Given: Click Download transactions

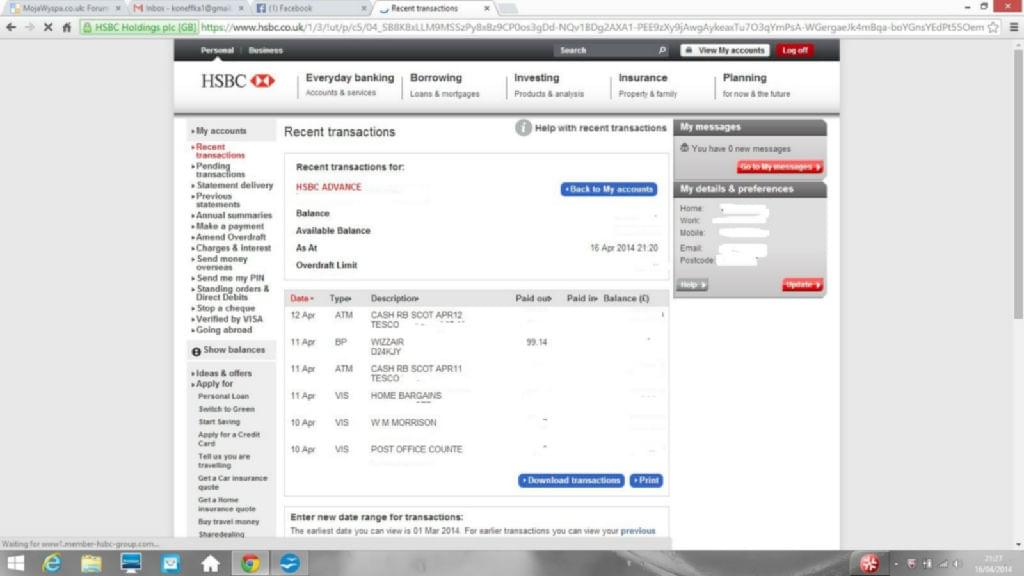Looking at the screenshot, I should (571, 481).
